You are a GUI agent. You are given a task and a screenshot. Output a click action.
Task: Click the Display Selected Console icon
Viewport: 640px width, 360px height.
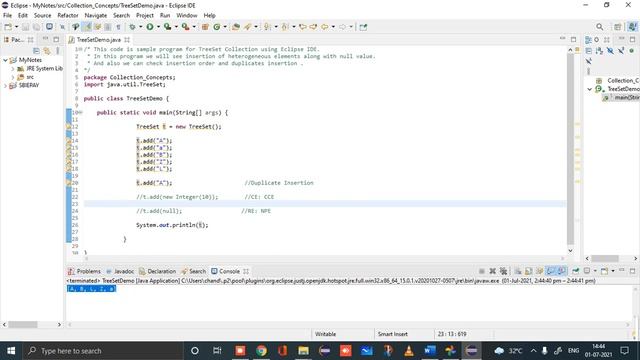click(587, 271)
